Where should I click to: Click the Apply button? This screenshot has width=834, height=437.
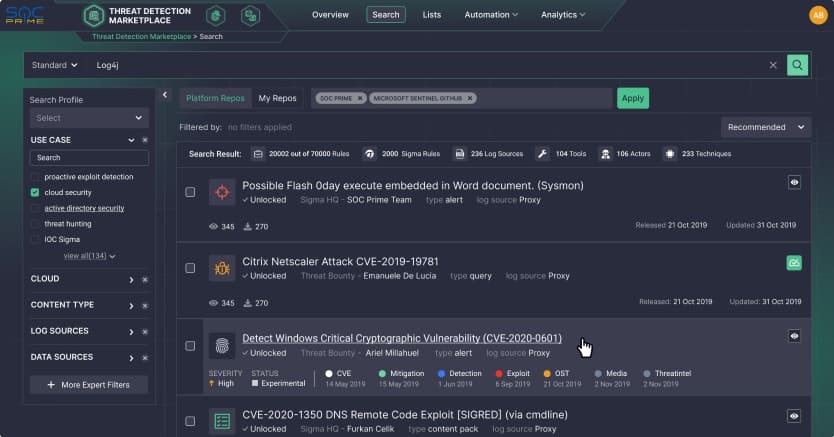tap(632, 98)
